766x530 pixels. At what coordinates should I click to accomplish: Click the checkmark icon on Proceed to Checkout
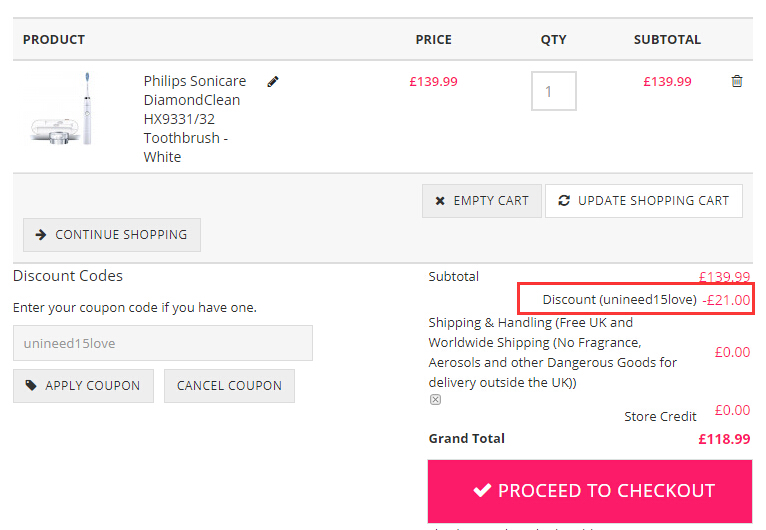point(482,490)
